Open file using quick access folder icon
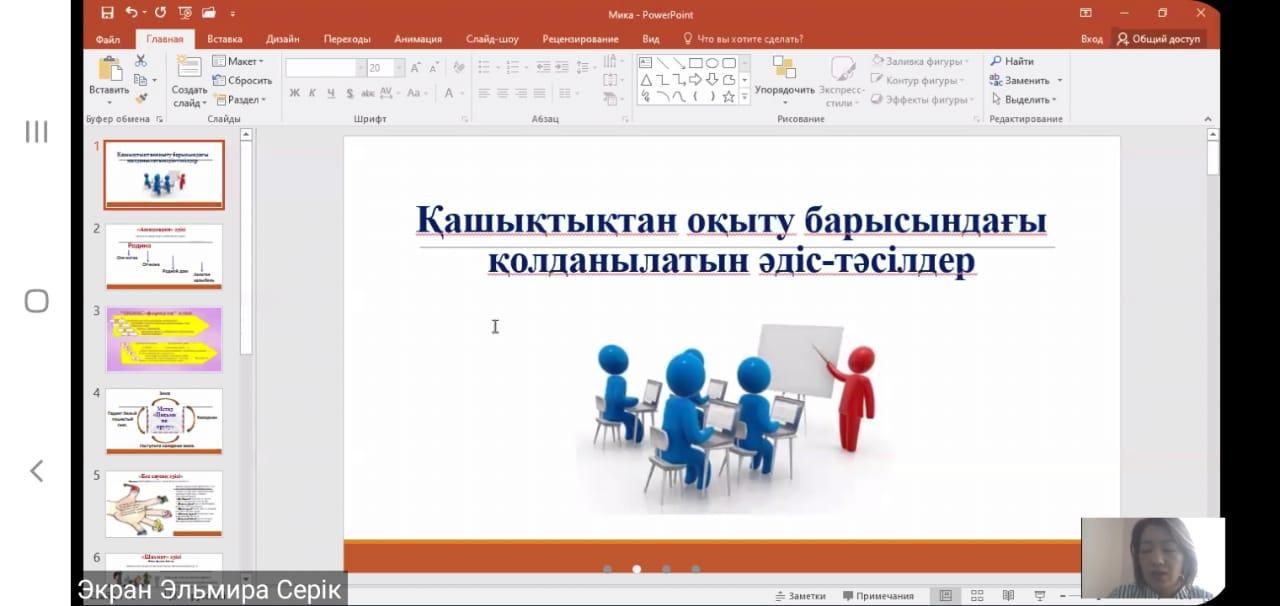Screen dimensions: 1280x606 pyautogui.click(x=209, y=14)
